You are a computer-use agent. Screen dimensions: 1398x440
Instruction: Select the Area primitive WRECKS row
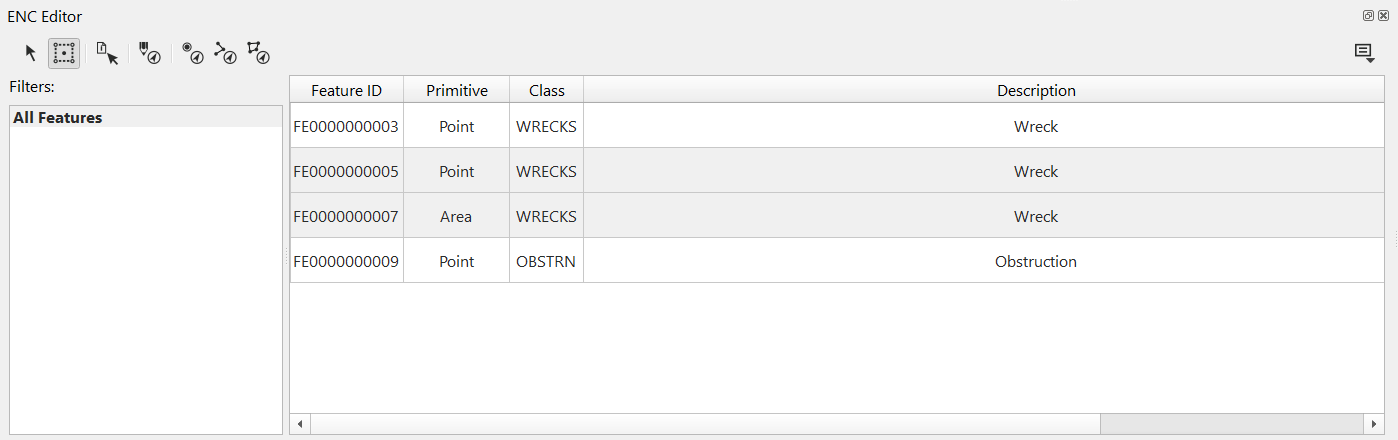[x=456, y=216]
